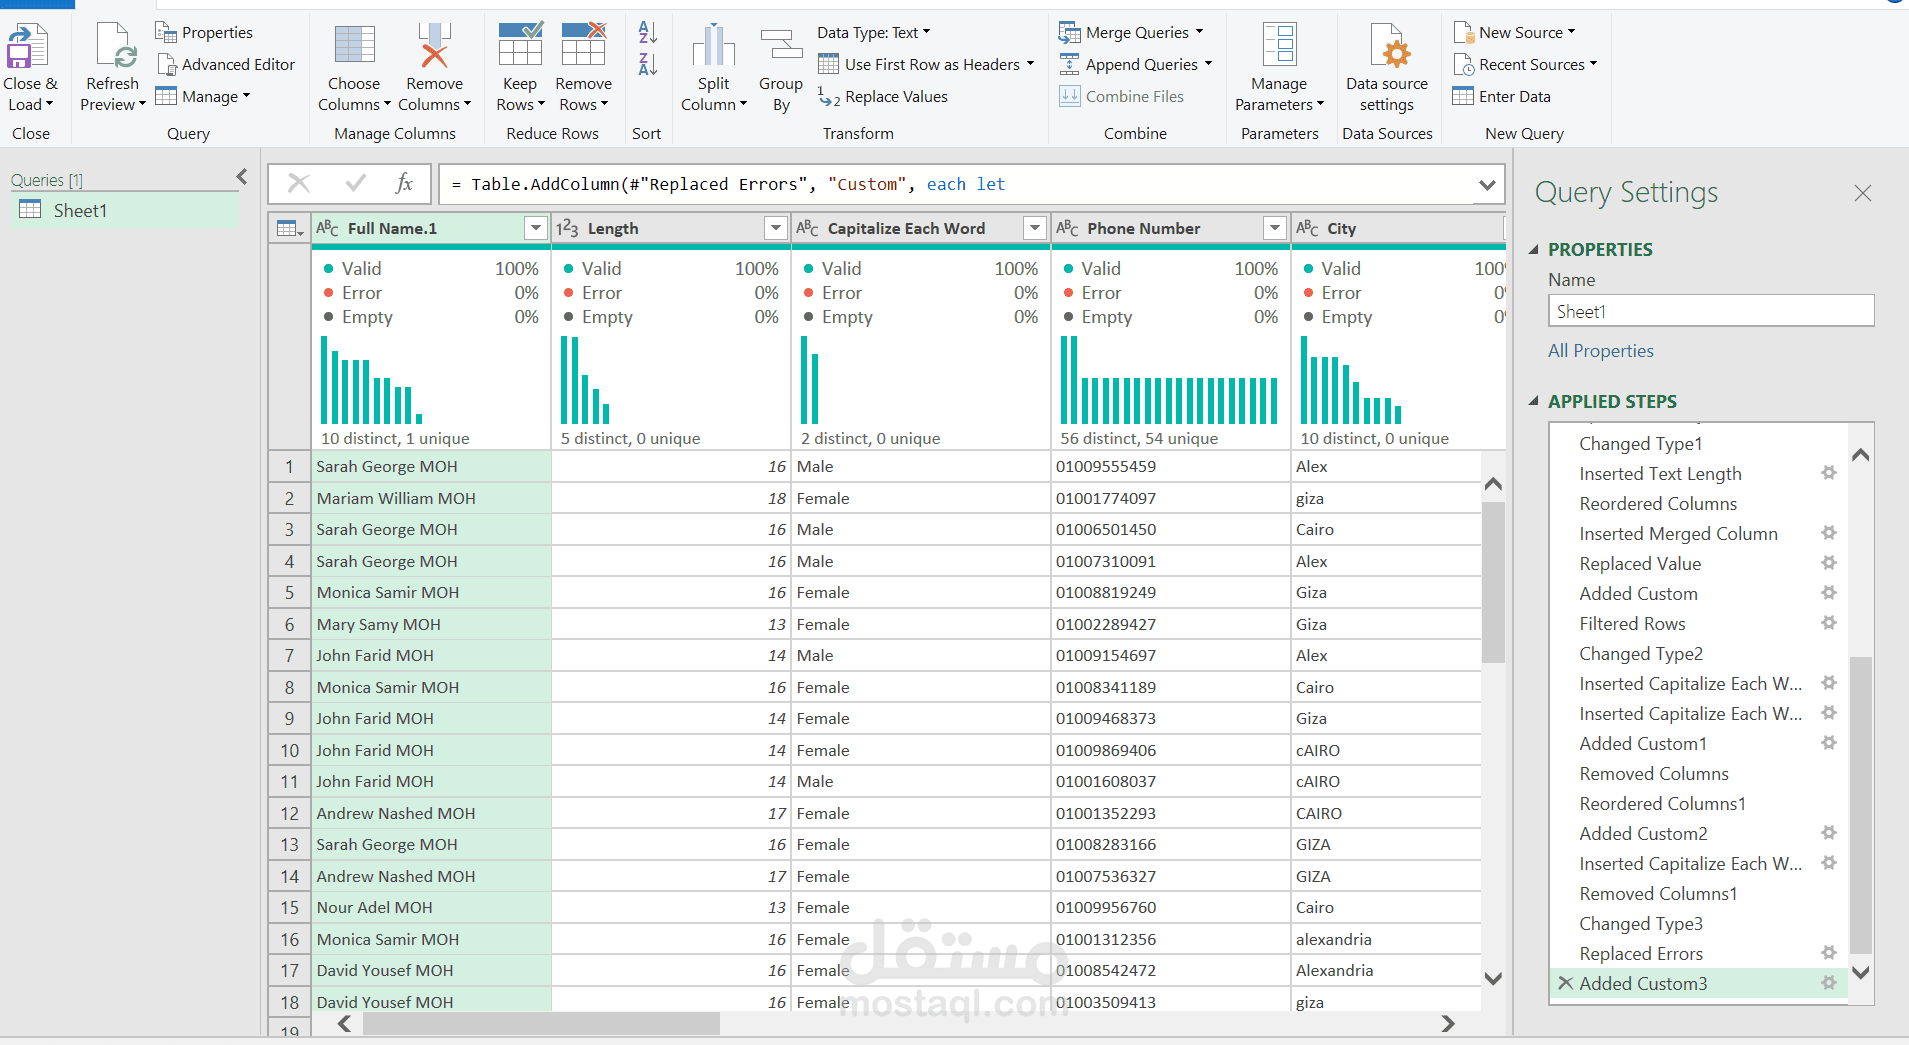1909x1045 pixels.
Task: Close the Query Settings pane
Action: click(x=1862, y=193)
